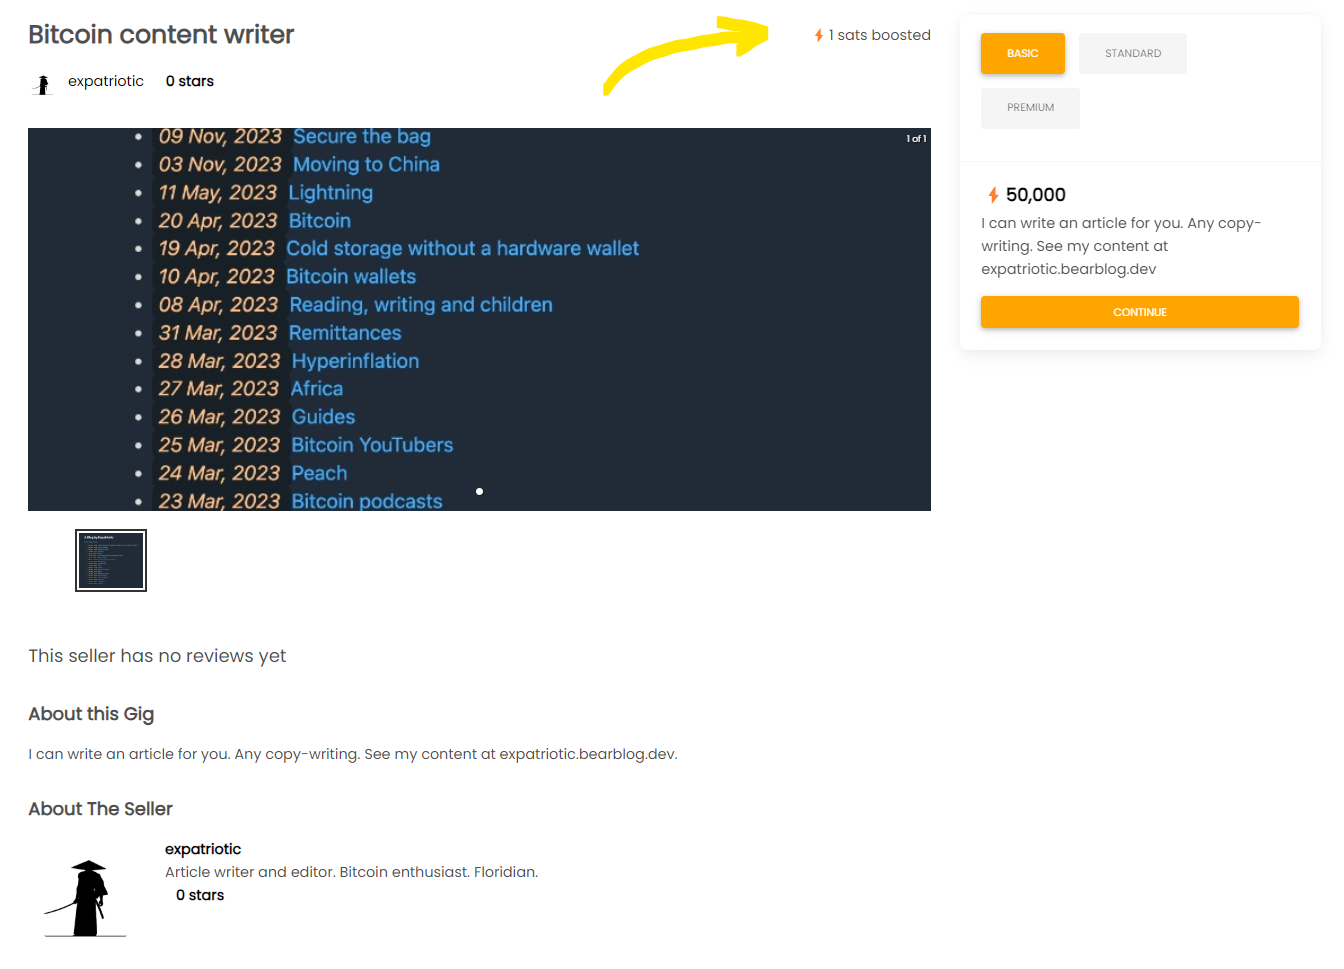Select the gig image thumbnail
The height and width of the screenshot is (969, 1344).
point(111,560)
